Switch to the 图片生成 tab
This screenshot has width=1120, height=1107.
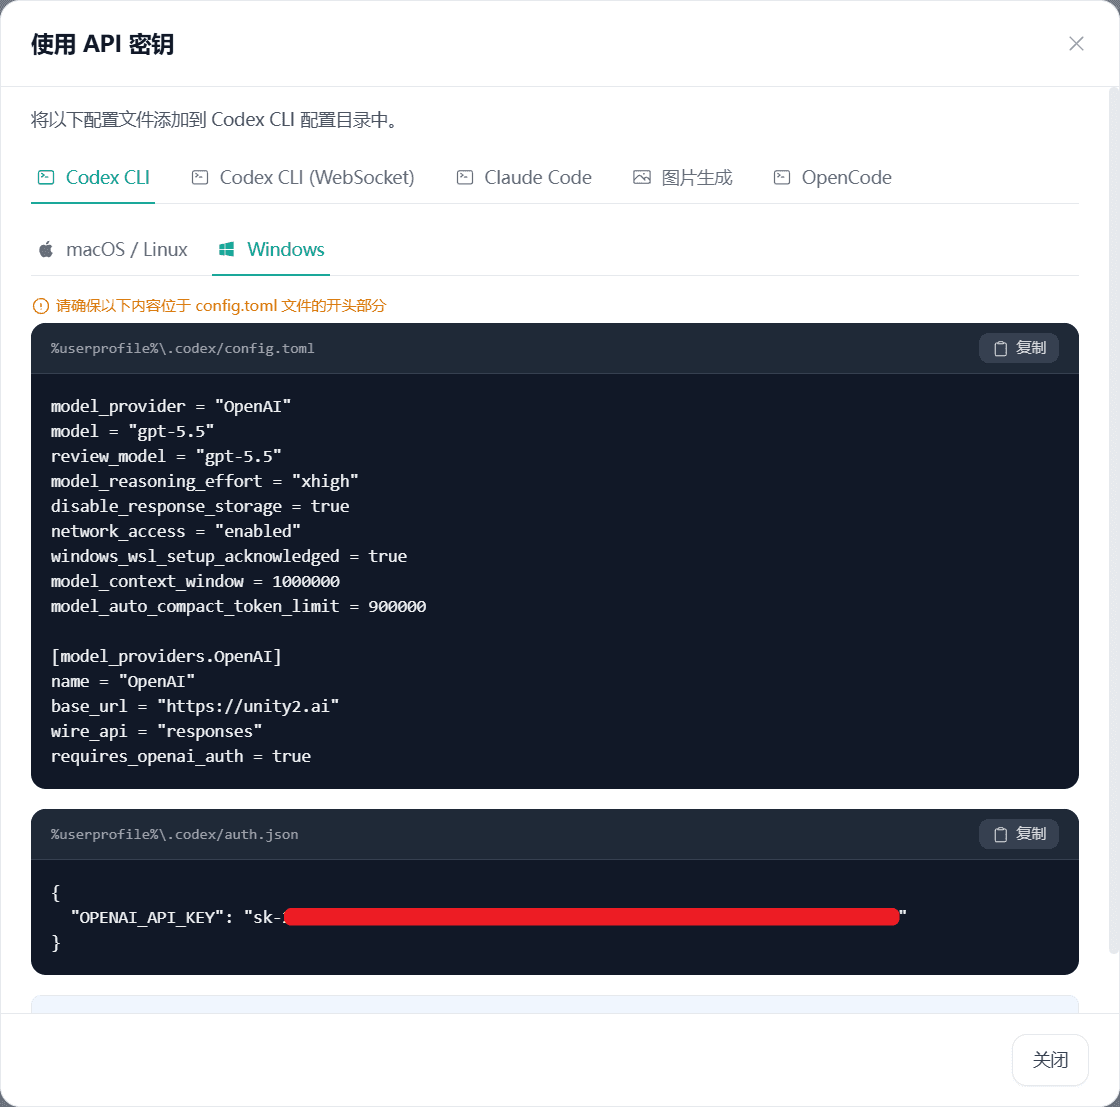click(x=682, y=177)
